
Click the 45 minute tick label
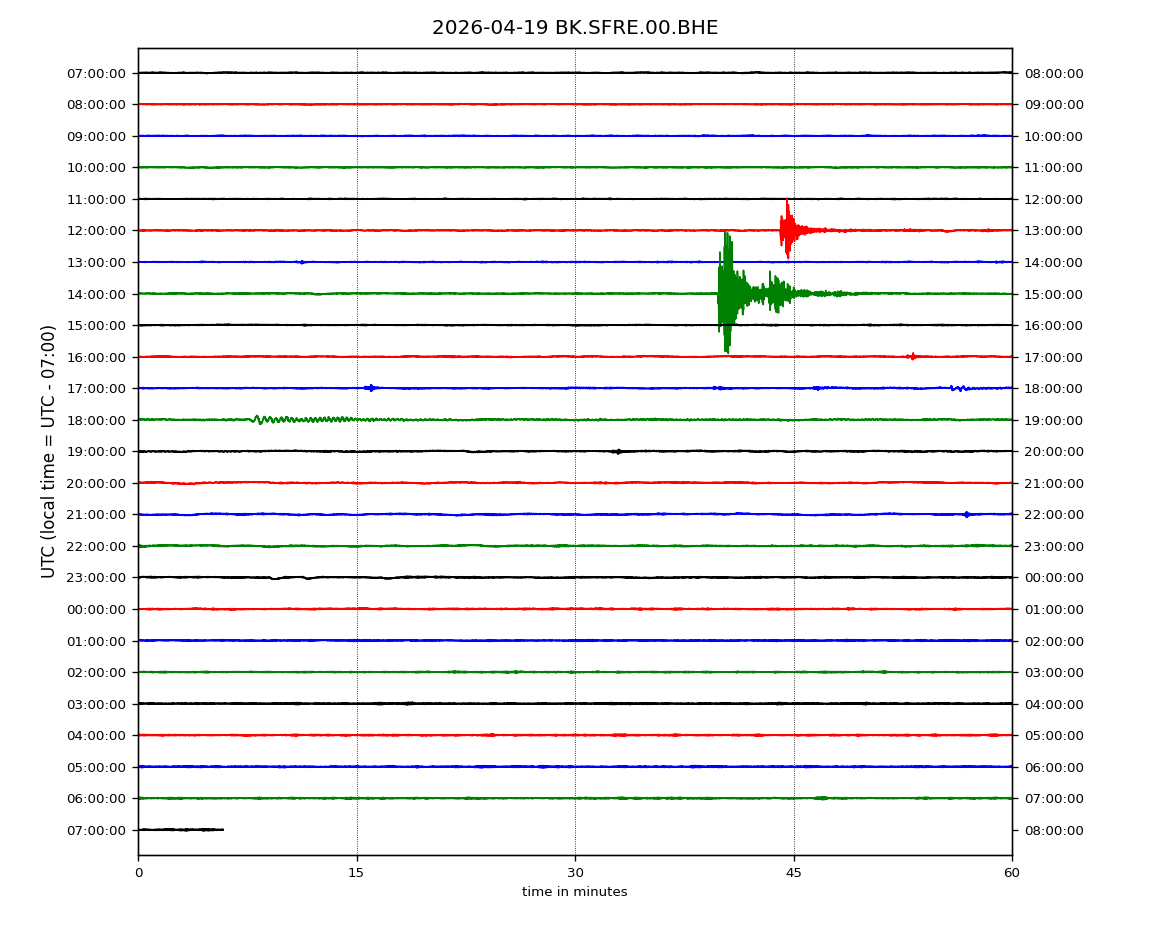click(x=793, y=873)
